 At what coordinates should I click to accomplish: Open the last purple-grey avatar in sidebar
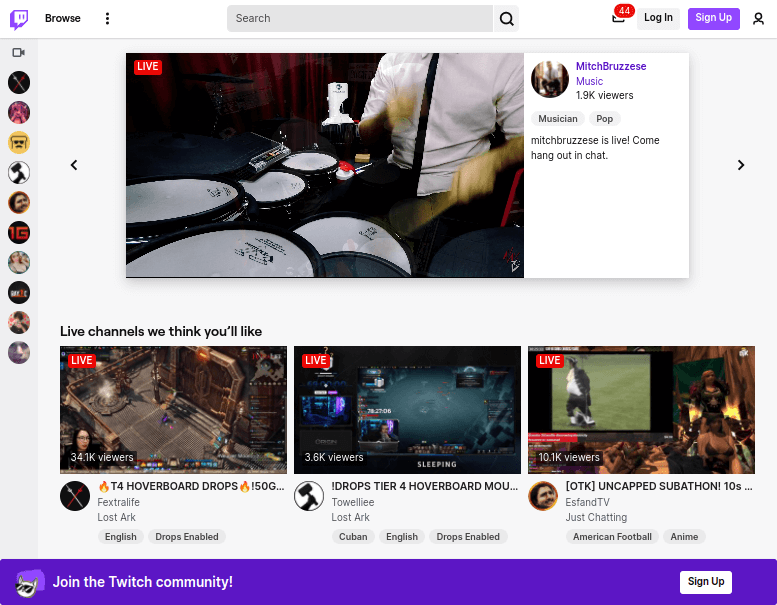(x=19, y=353)
